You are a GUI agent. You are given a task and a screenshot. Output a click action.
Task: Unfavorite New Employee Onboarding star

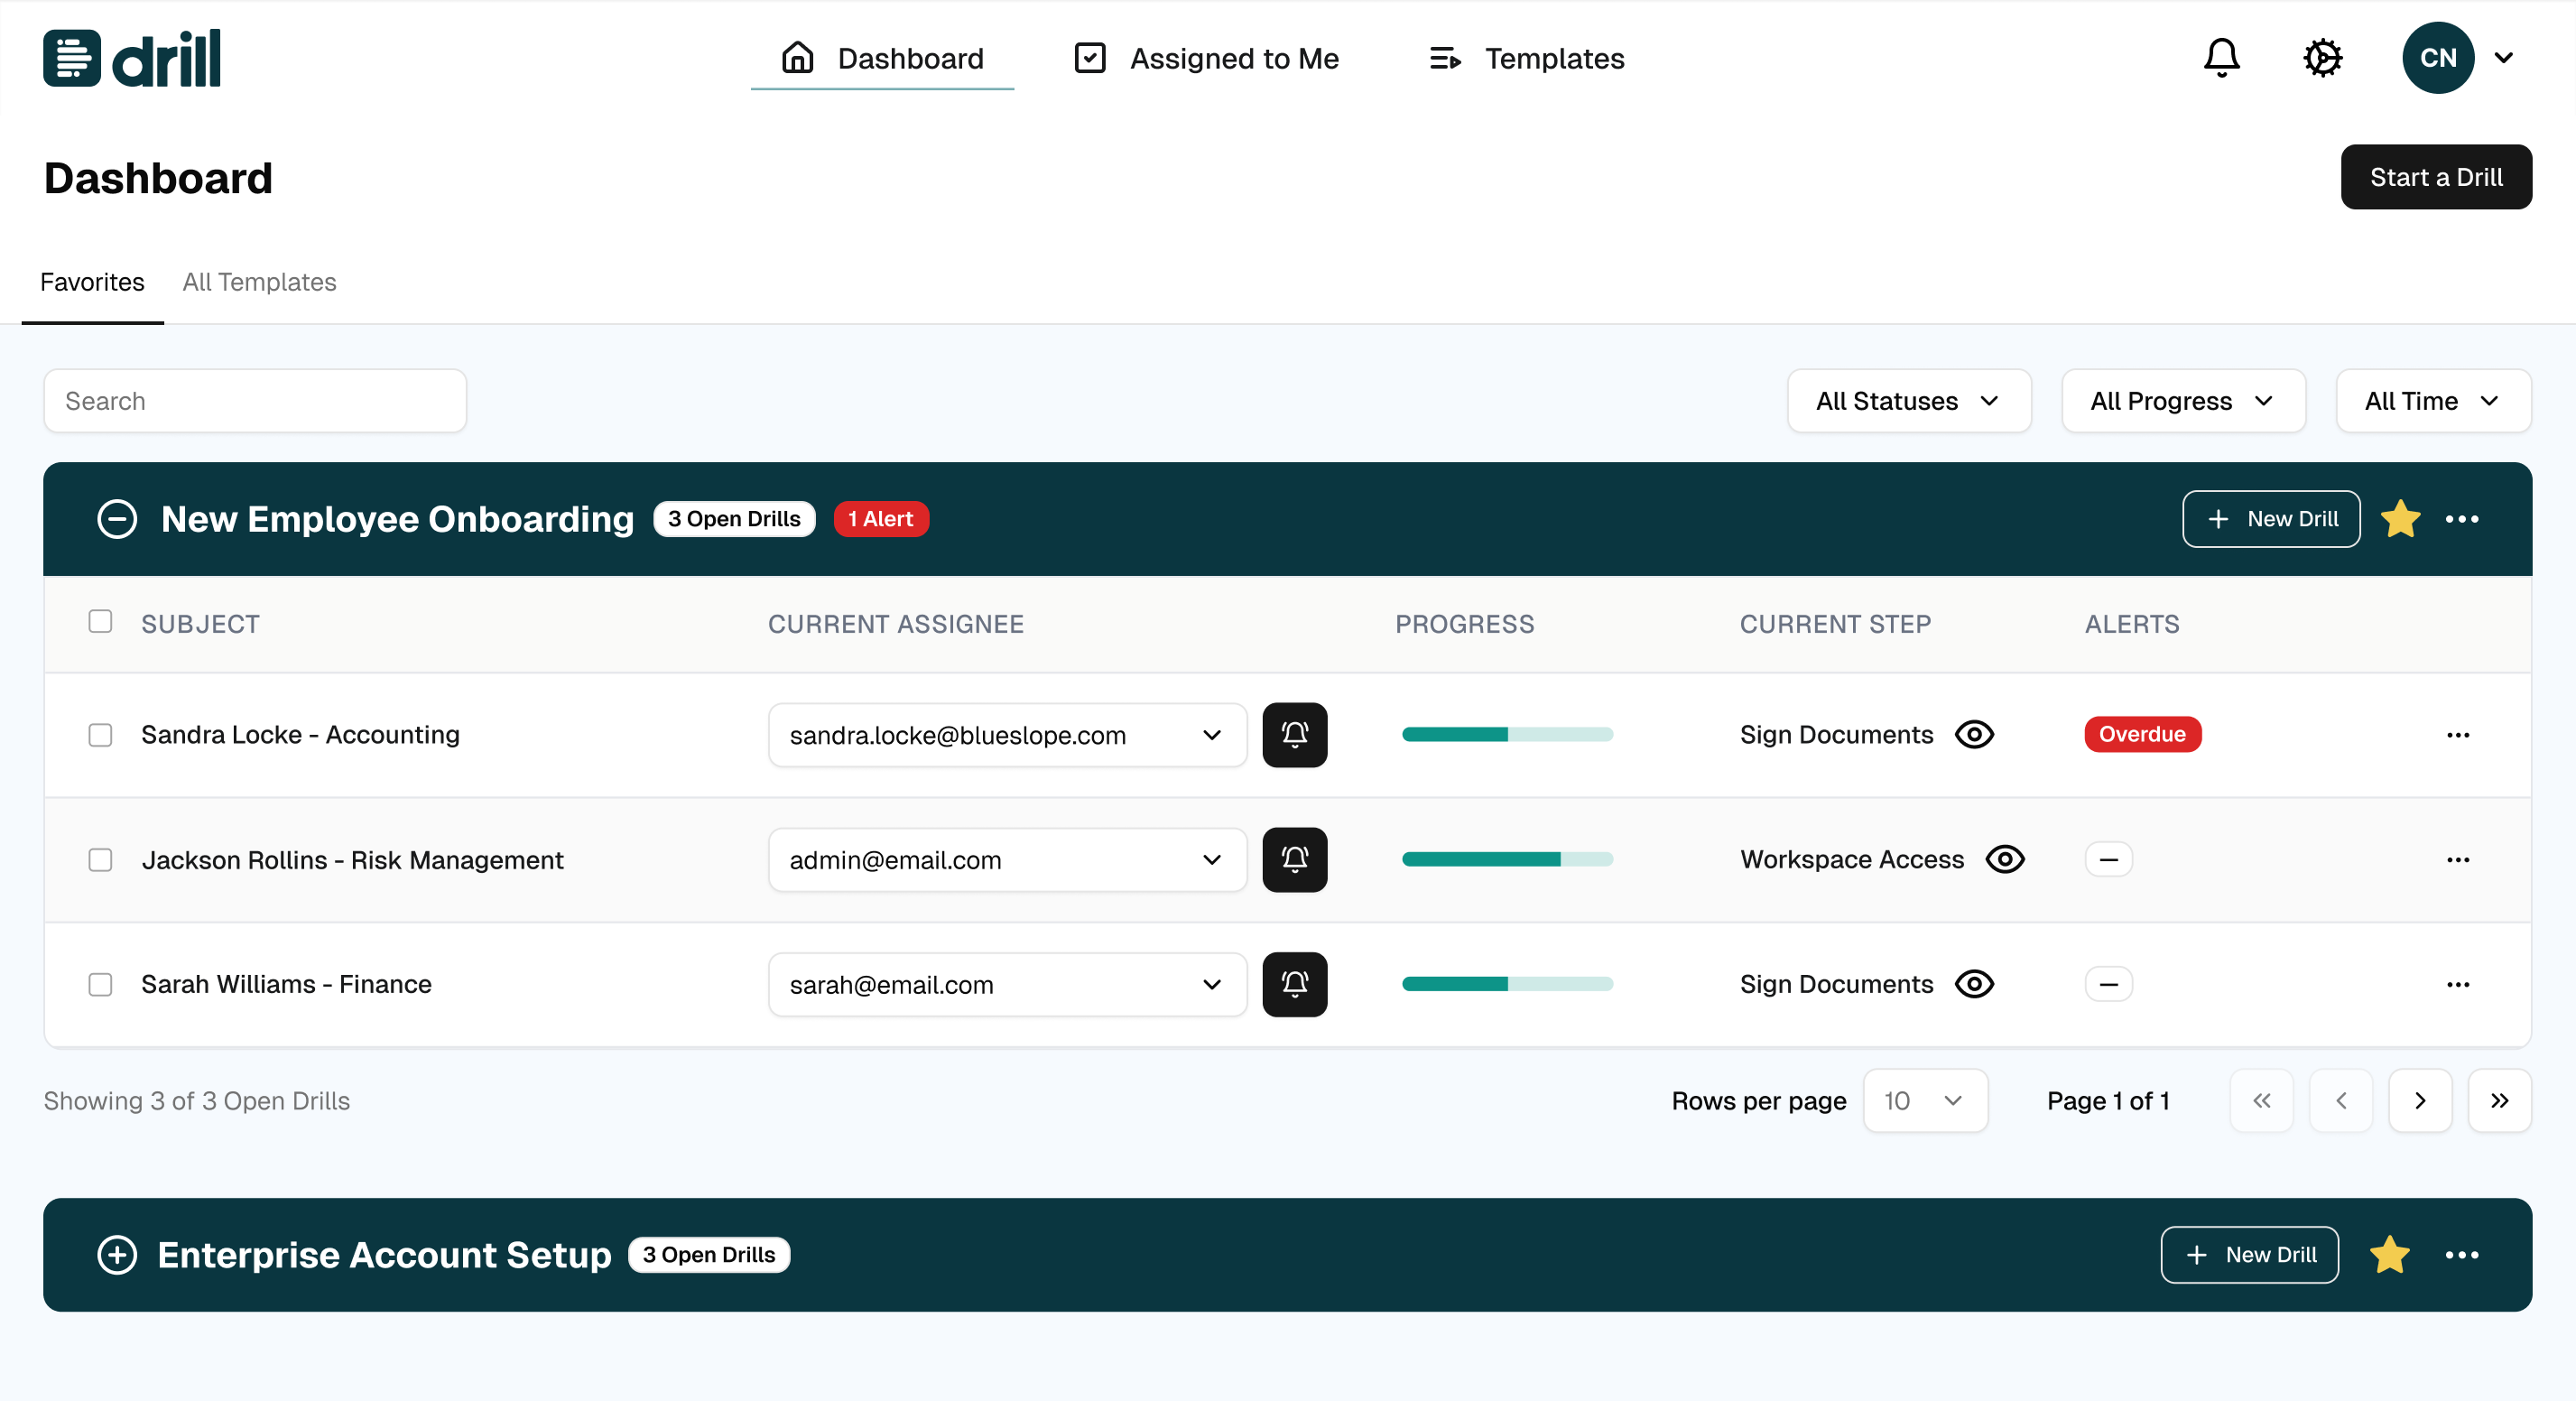tap(2400, 519)
